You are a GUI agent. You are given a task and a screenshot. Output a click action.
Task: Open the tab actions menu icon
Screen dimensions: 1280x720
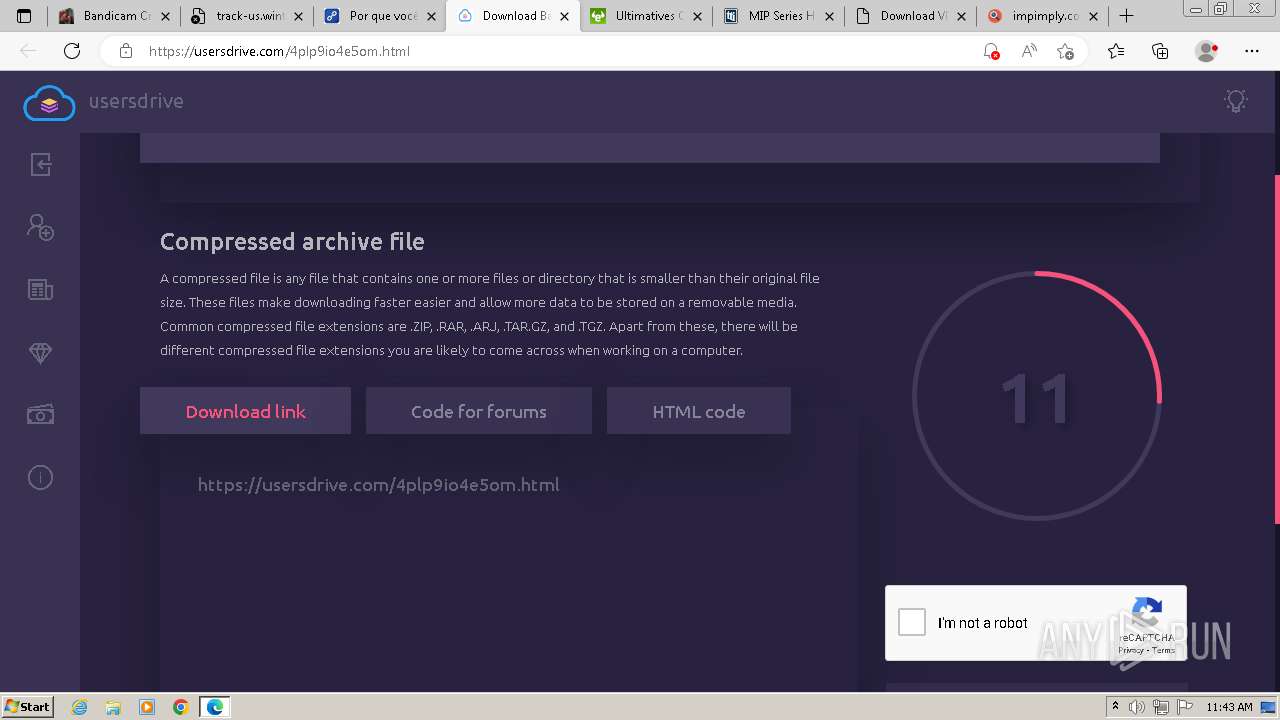[x=24, y=16]
